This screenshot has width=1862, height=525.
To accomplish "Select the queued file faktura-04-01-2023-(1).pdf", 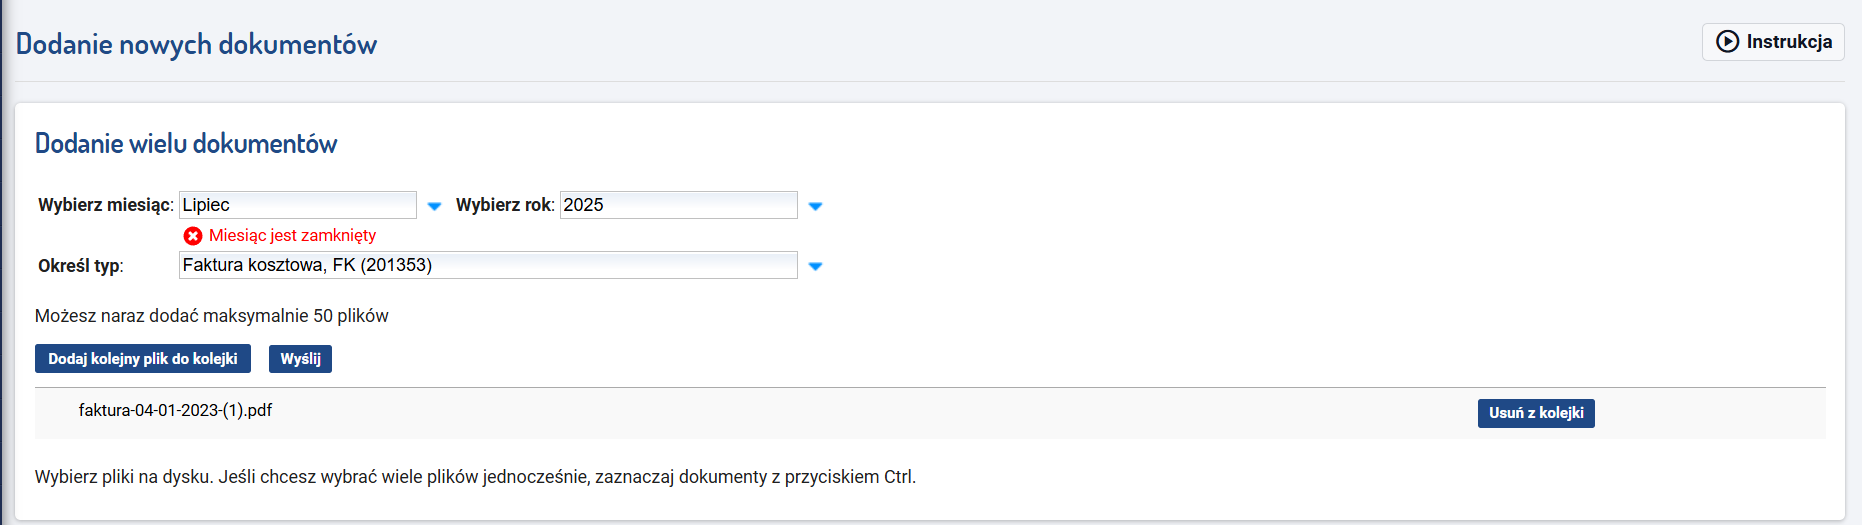I will pos(175,410).
